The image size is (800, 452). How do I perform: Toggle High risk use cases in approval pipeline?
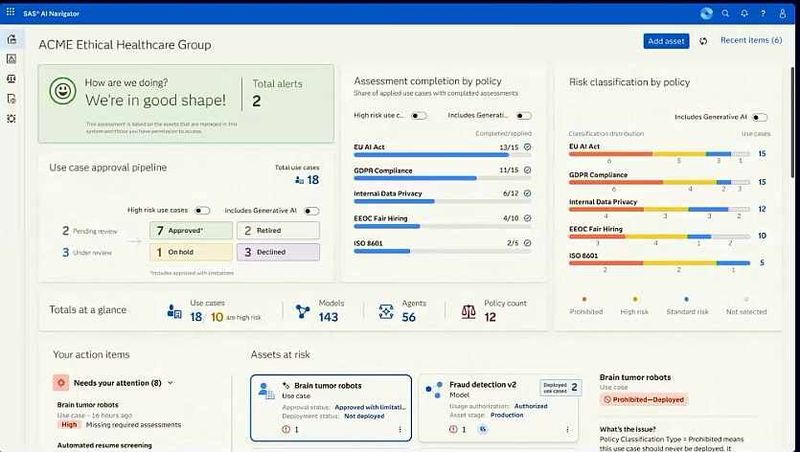point(203,211)
